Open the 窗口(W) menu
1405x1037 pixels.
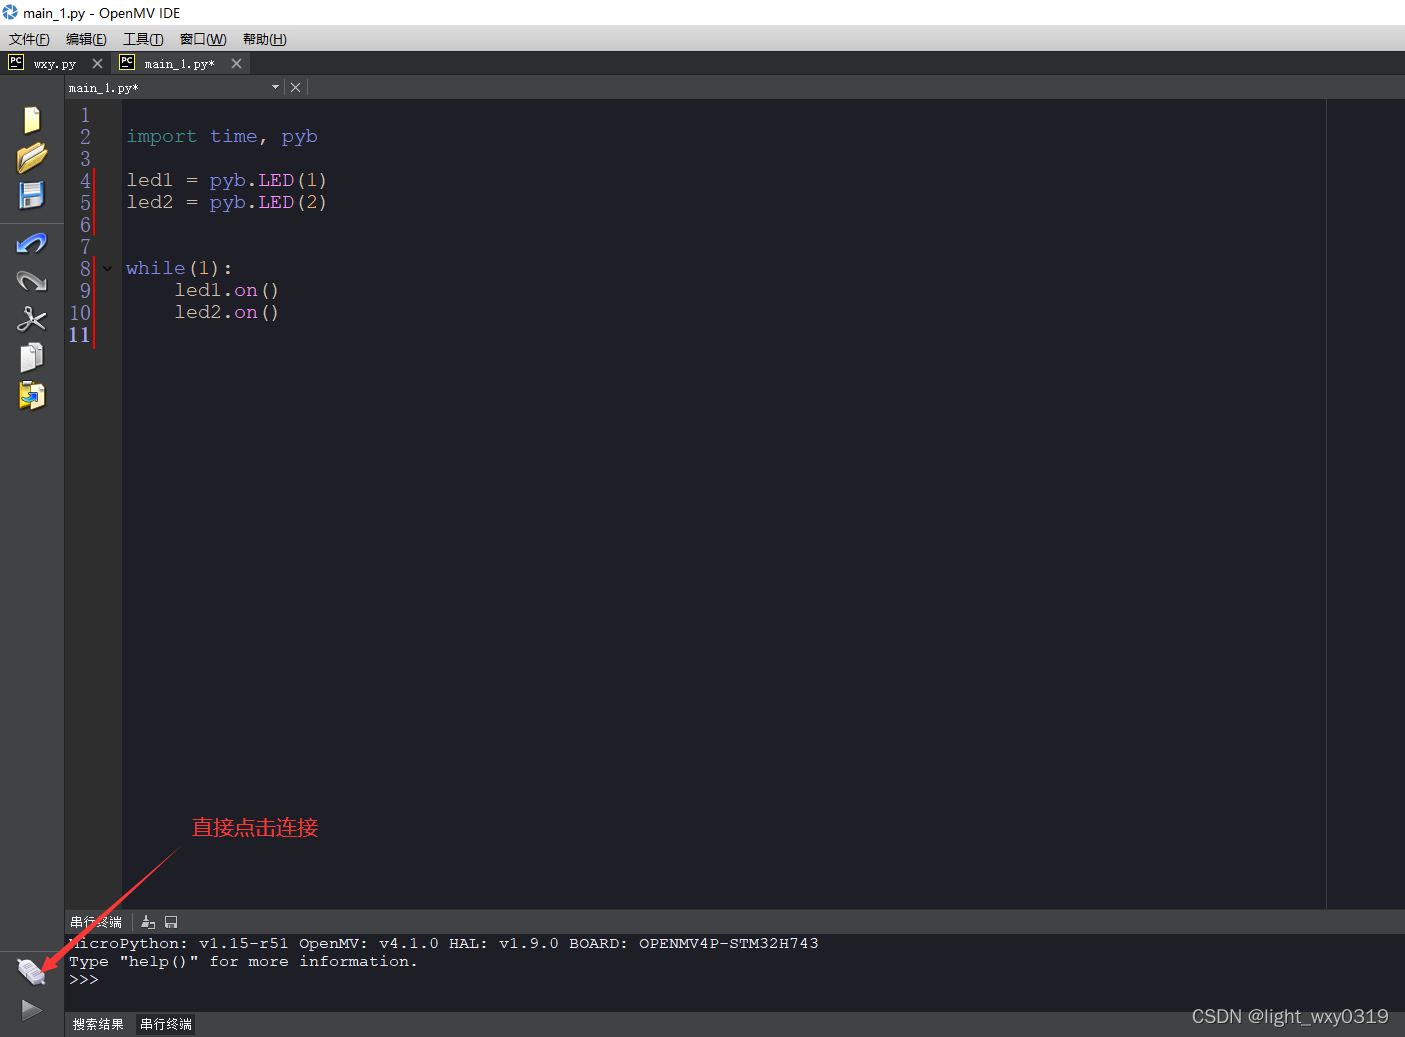pyautogui.click(x=203, y=39)
